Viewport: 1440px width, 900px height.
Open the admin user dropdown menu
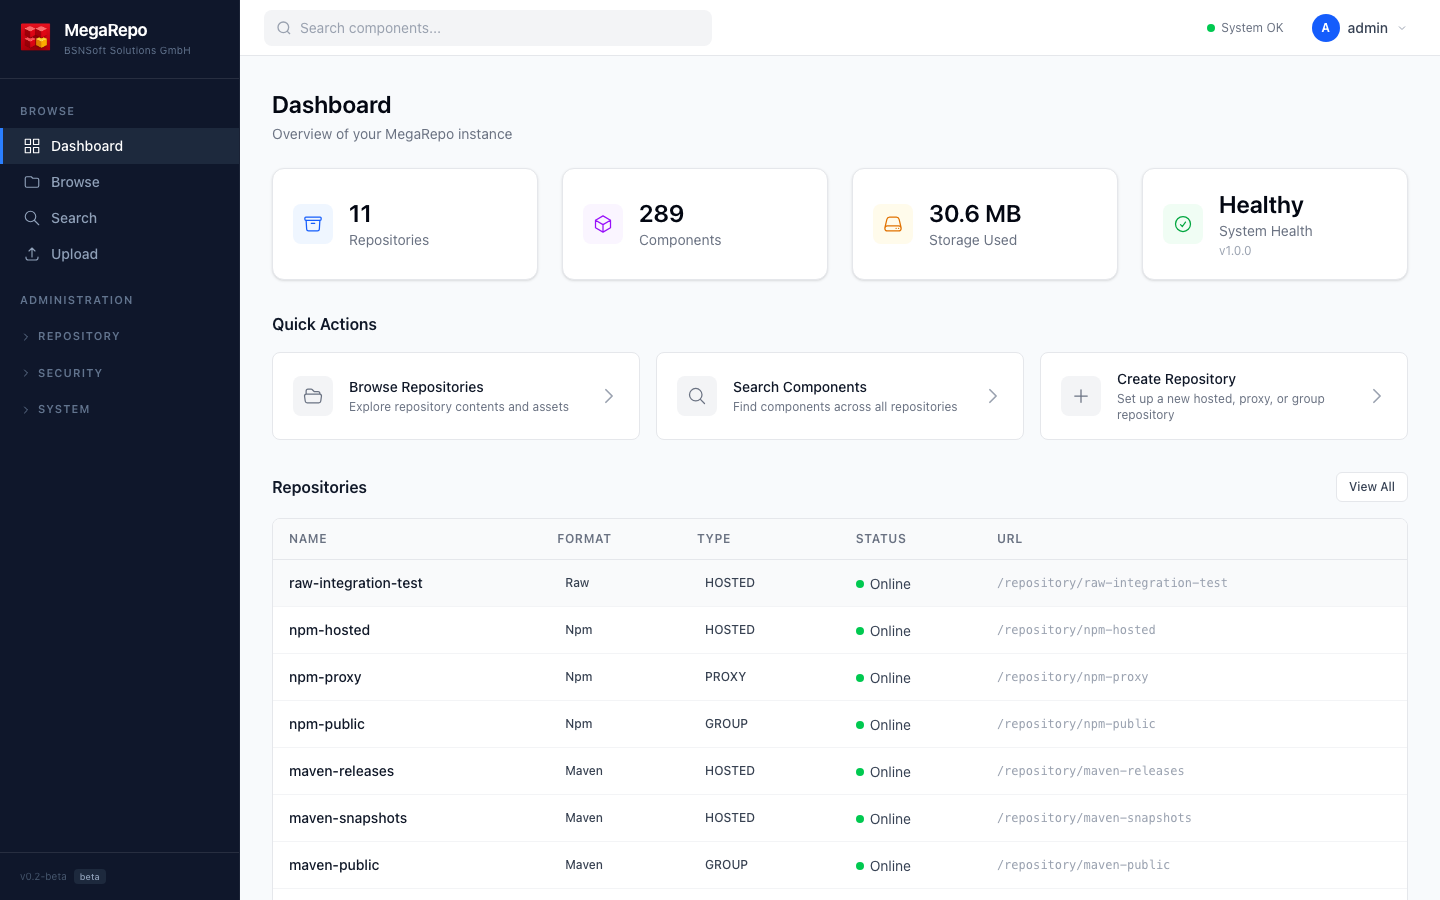click(1401, 28)
